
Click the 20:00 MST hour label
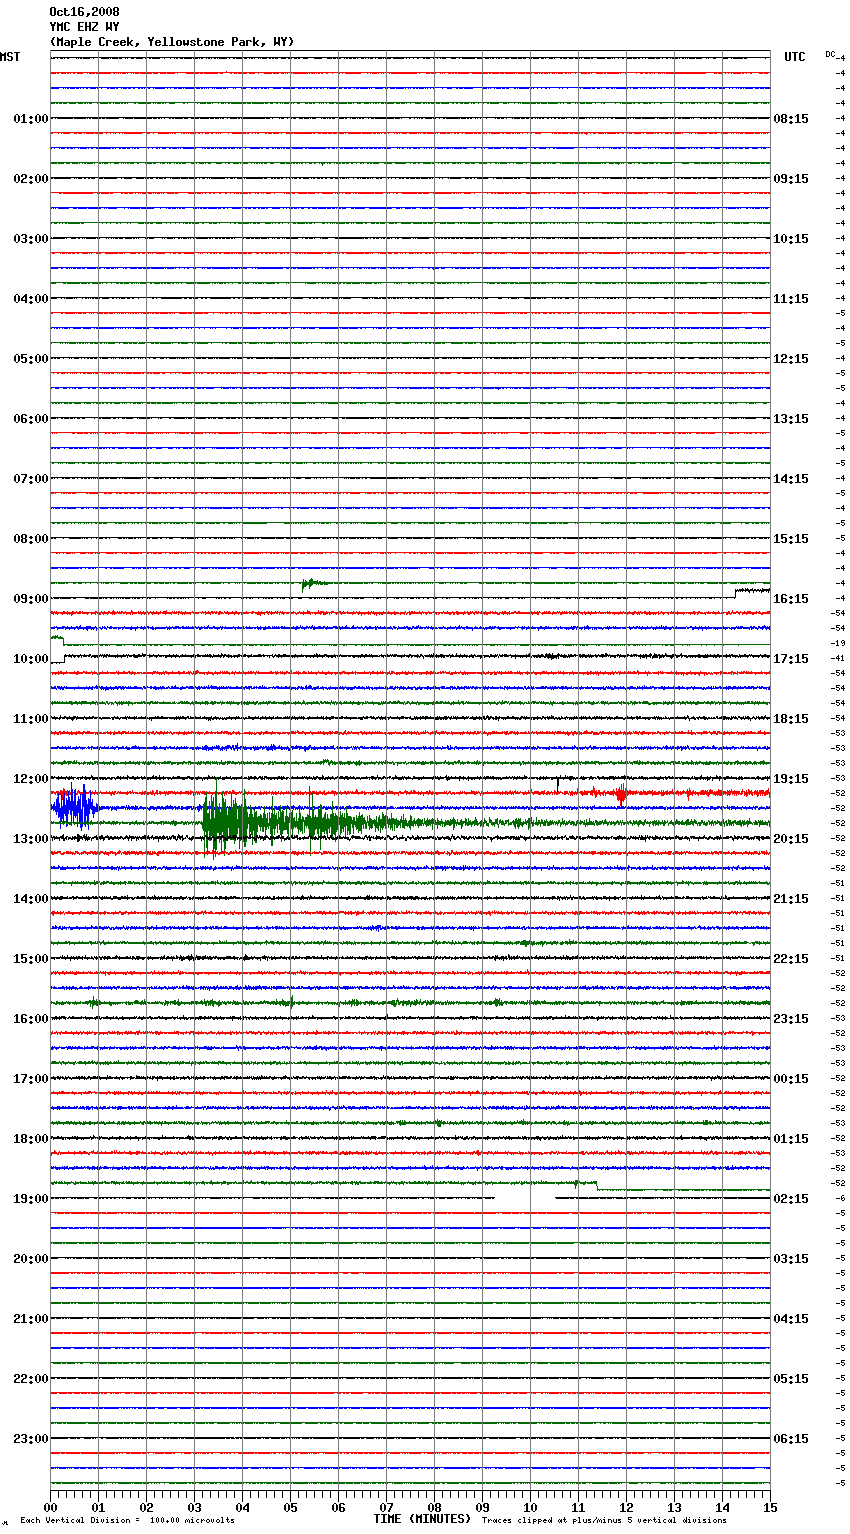pyautogui.click(x=31, y=1259)
